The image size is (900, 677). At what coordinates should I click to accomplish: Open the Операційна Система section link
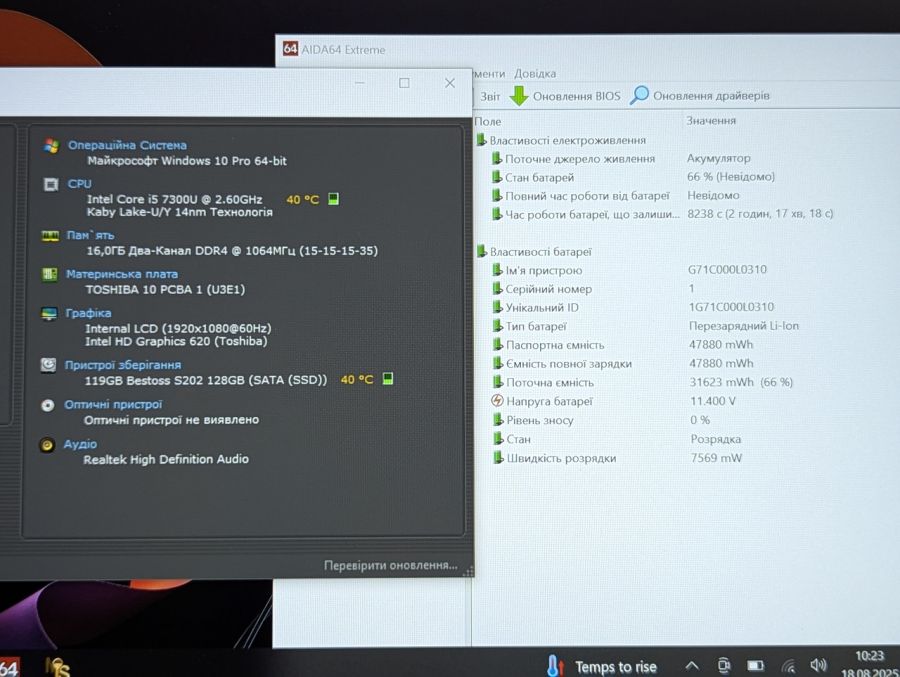tap(127, 145)
